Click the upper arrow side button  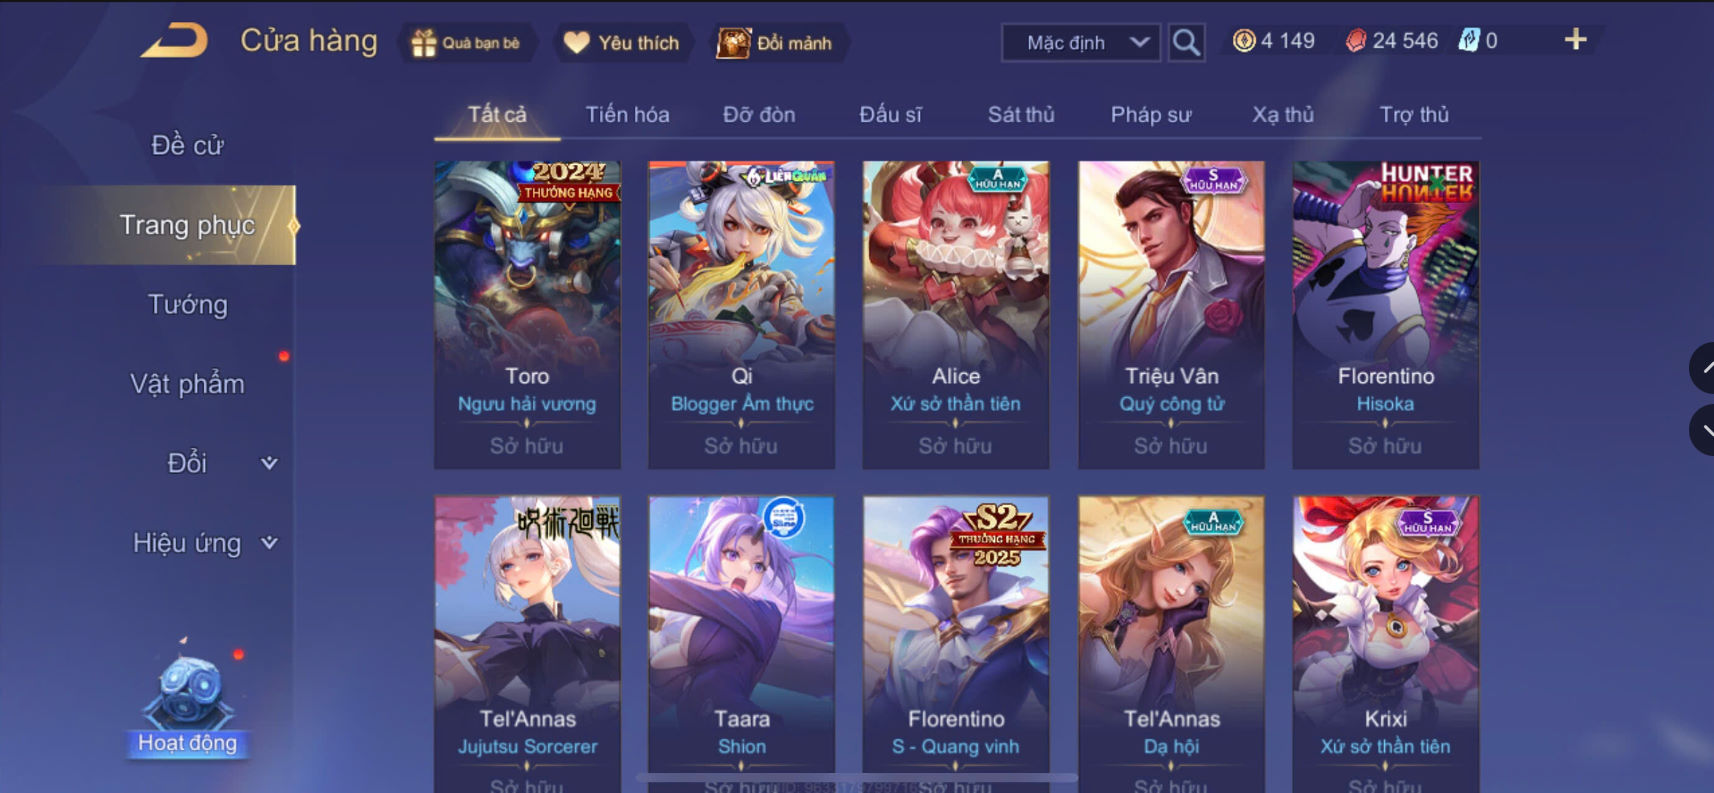(x=1703, y=368)
